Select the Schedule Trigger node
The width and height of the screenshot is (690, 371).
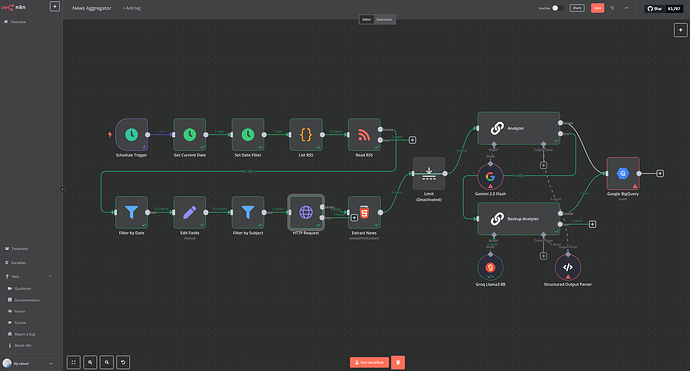[x=131, y=135]
